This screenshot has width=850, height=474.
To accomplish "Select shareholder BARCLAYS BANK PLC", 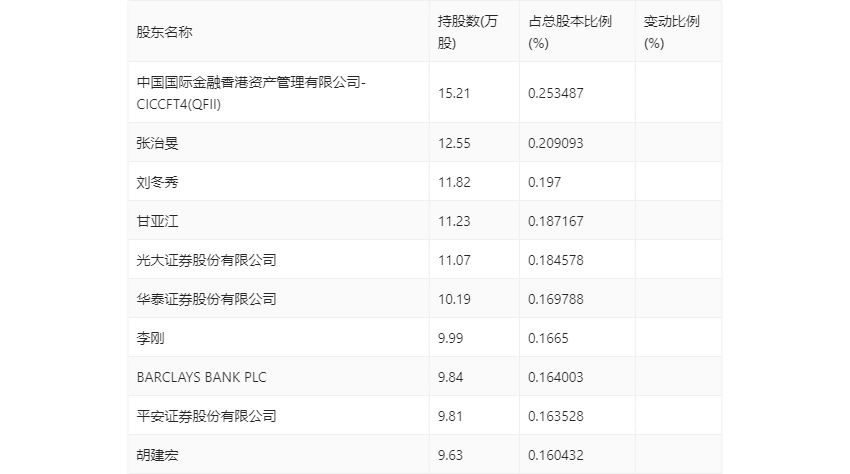I will click(202, 377).
